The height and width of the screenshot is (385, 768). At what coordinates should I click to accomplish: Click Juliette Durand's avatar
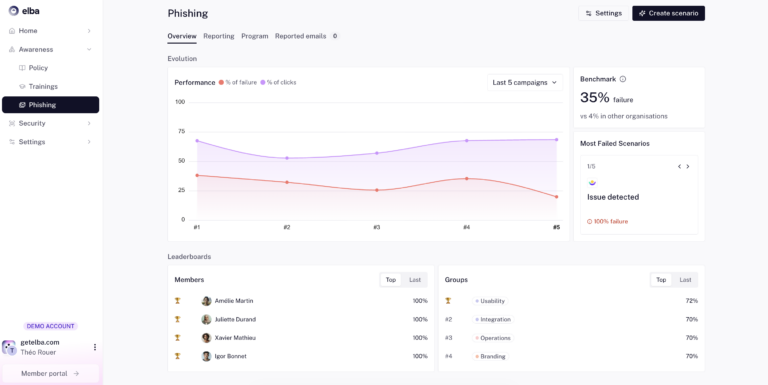206,319
